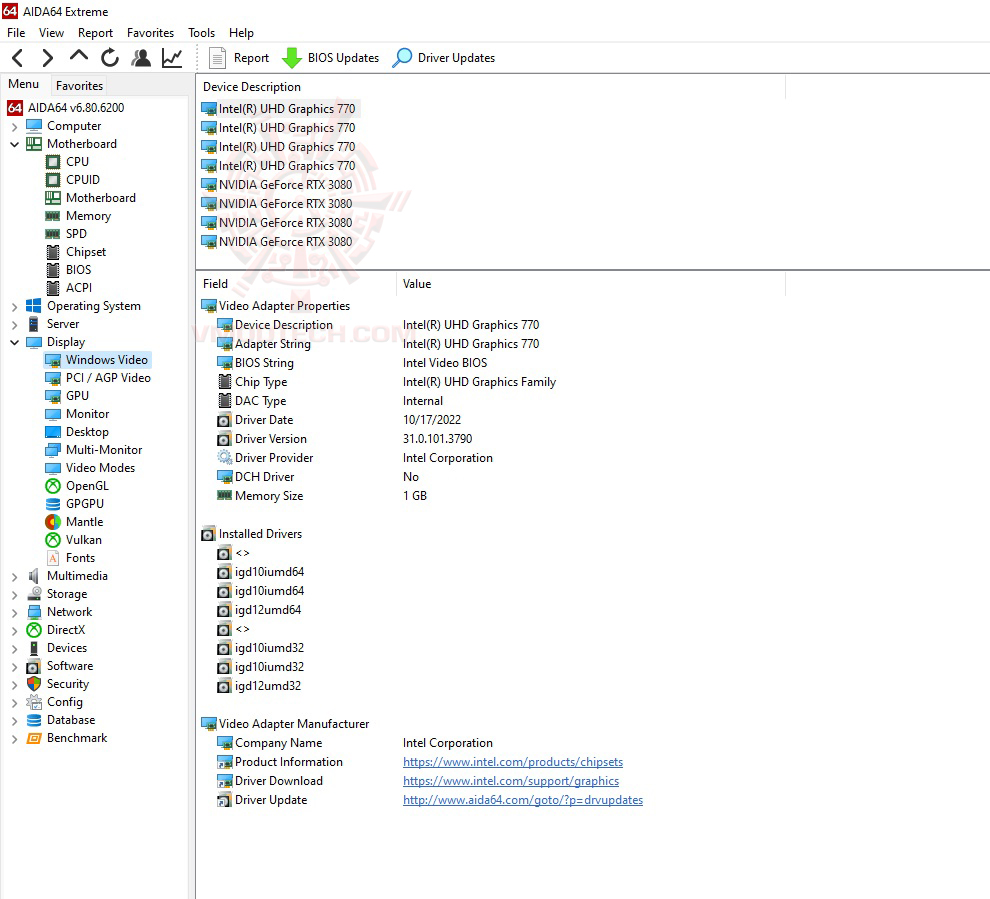
Task: Refresh the page with the refresh icon
Action: pos(110,58)
